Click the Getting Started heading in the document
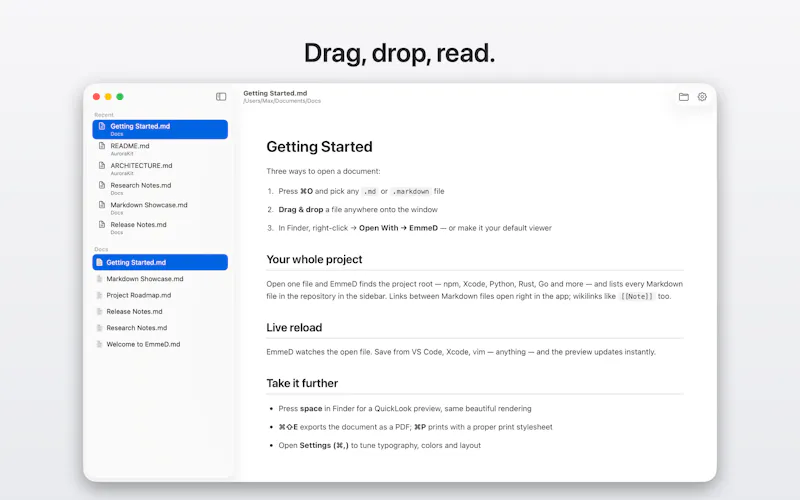 tap(319, 147)
